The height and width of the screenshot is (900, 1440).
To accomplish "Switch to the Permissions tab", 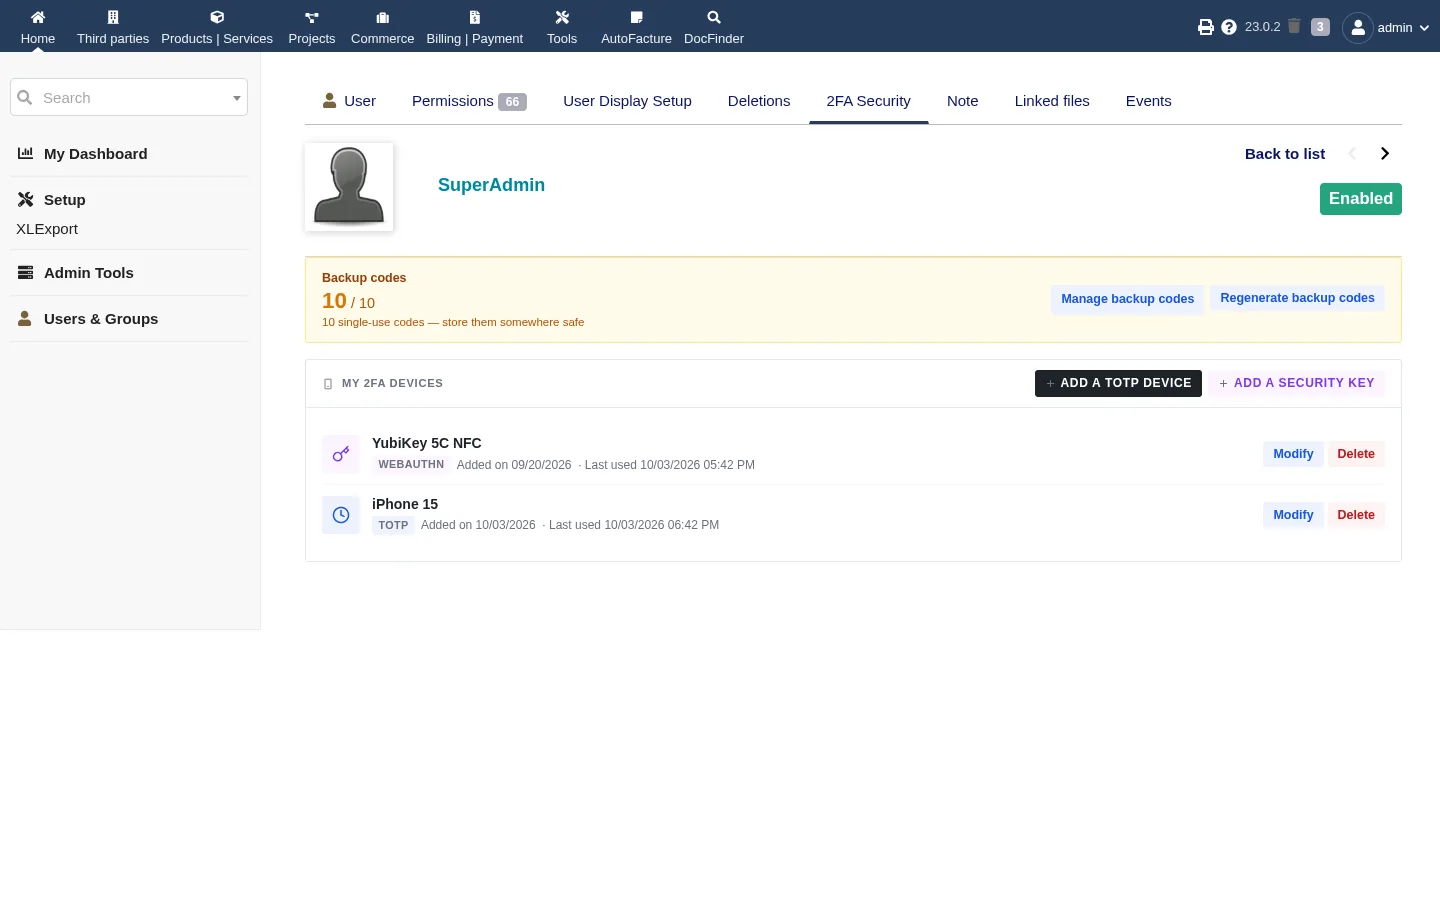I will [469, 101].
